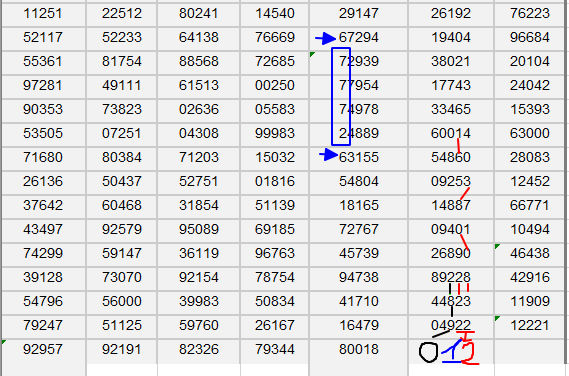The height and width of the screenshot is (376, 569).
Task: Click cell 38021
Action: [451, 62]
